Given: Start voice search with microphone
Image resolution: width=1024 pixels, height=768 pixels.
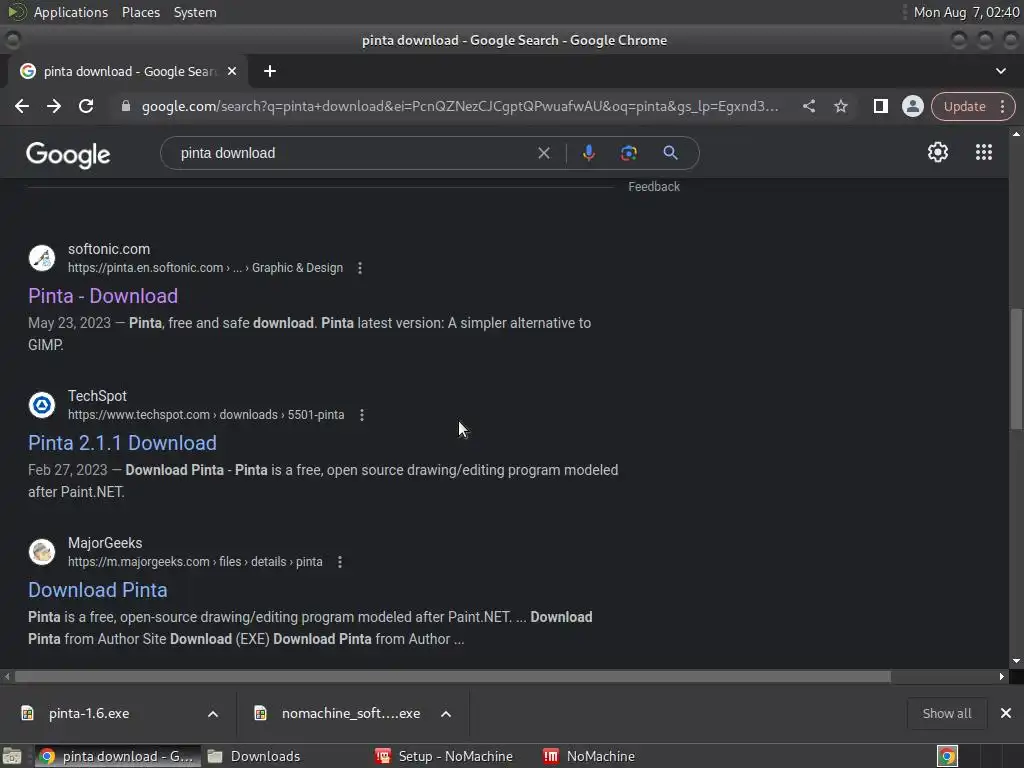Looking at the screenshot, I should tap(588, 153).
